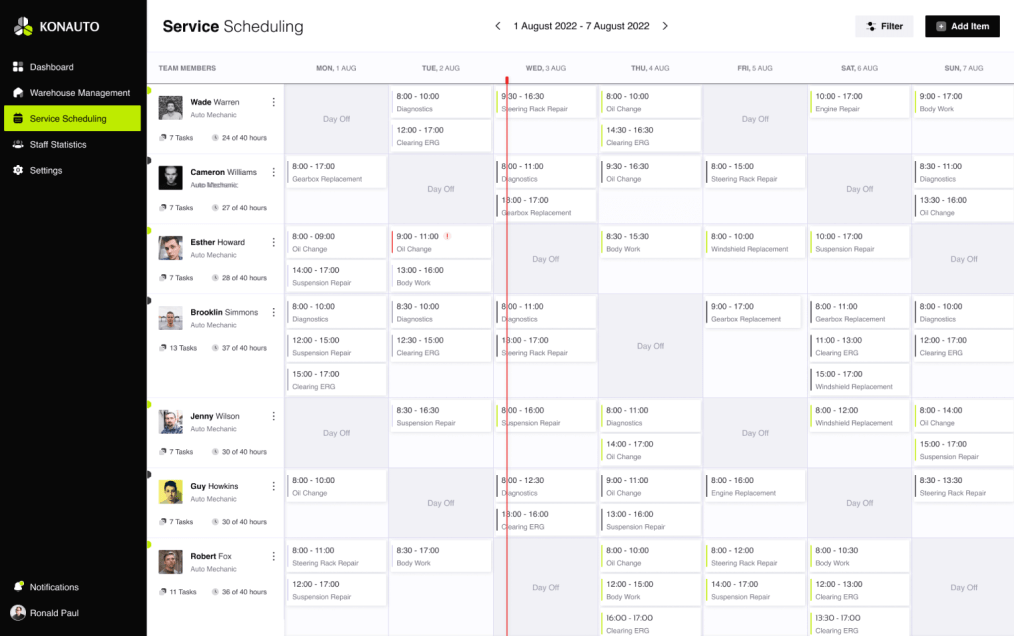Click the Staff Statistics icon

coord(18,145)
